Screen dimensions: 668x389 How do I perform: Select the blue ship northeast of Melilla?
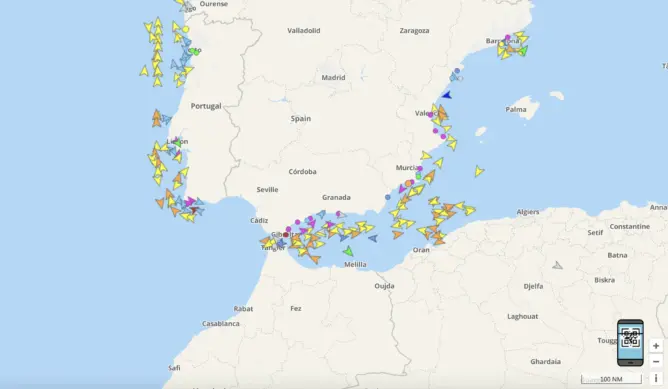click(373, 238)
